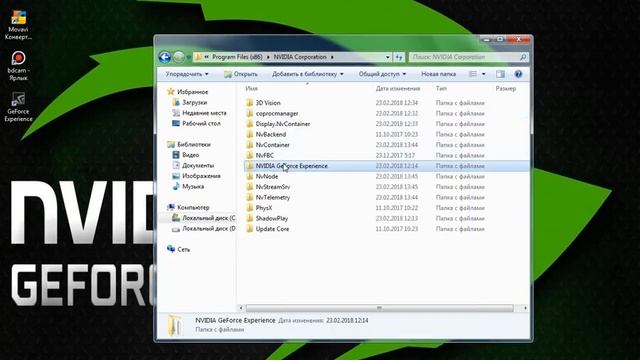This screenshot has height=360, width=640.
Task: Select Компьютер in navigation pane
Action: coord(193,207)
